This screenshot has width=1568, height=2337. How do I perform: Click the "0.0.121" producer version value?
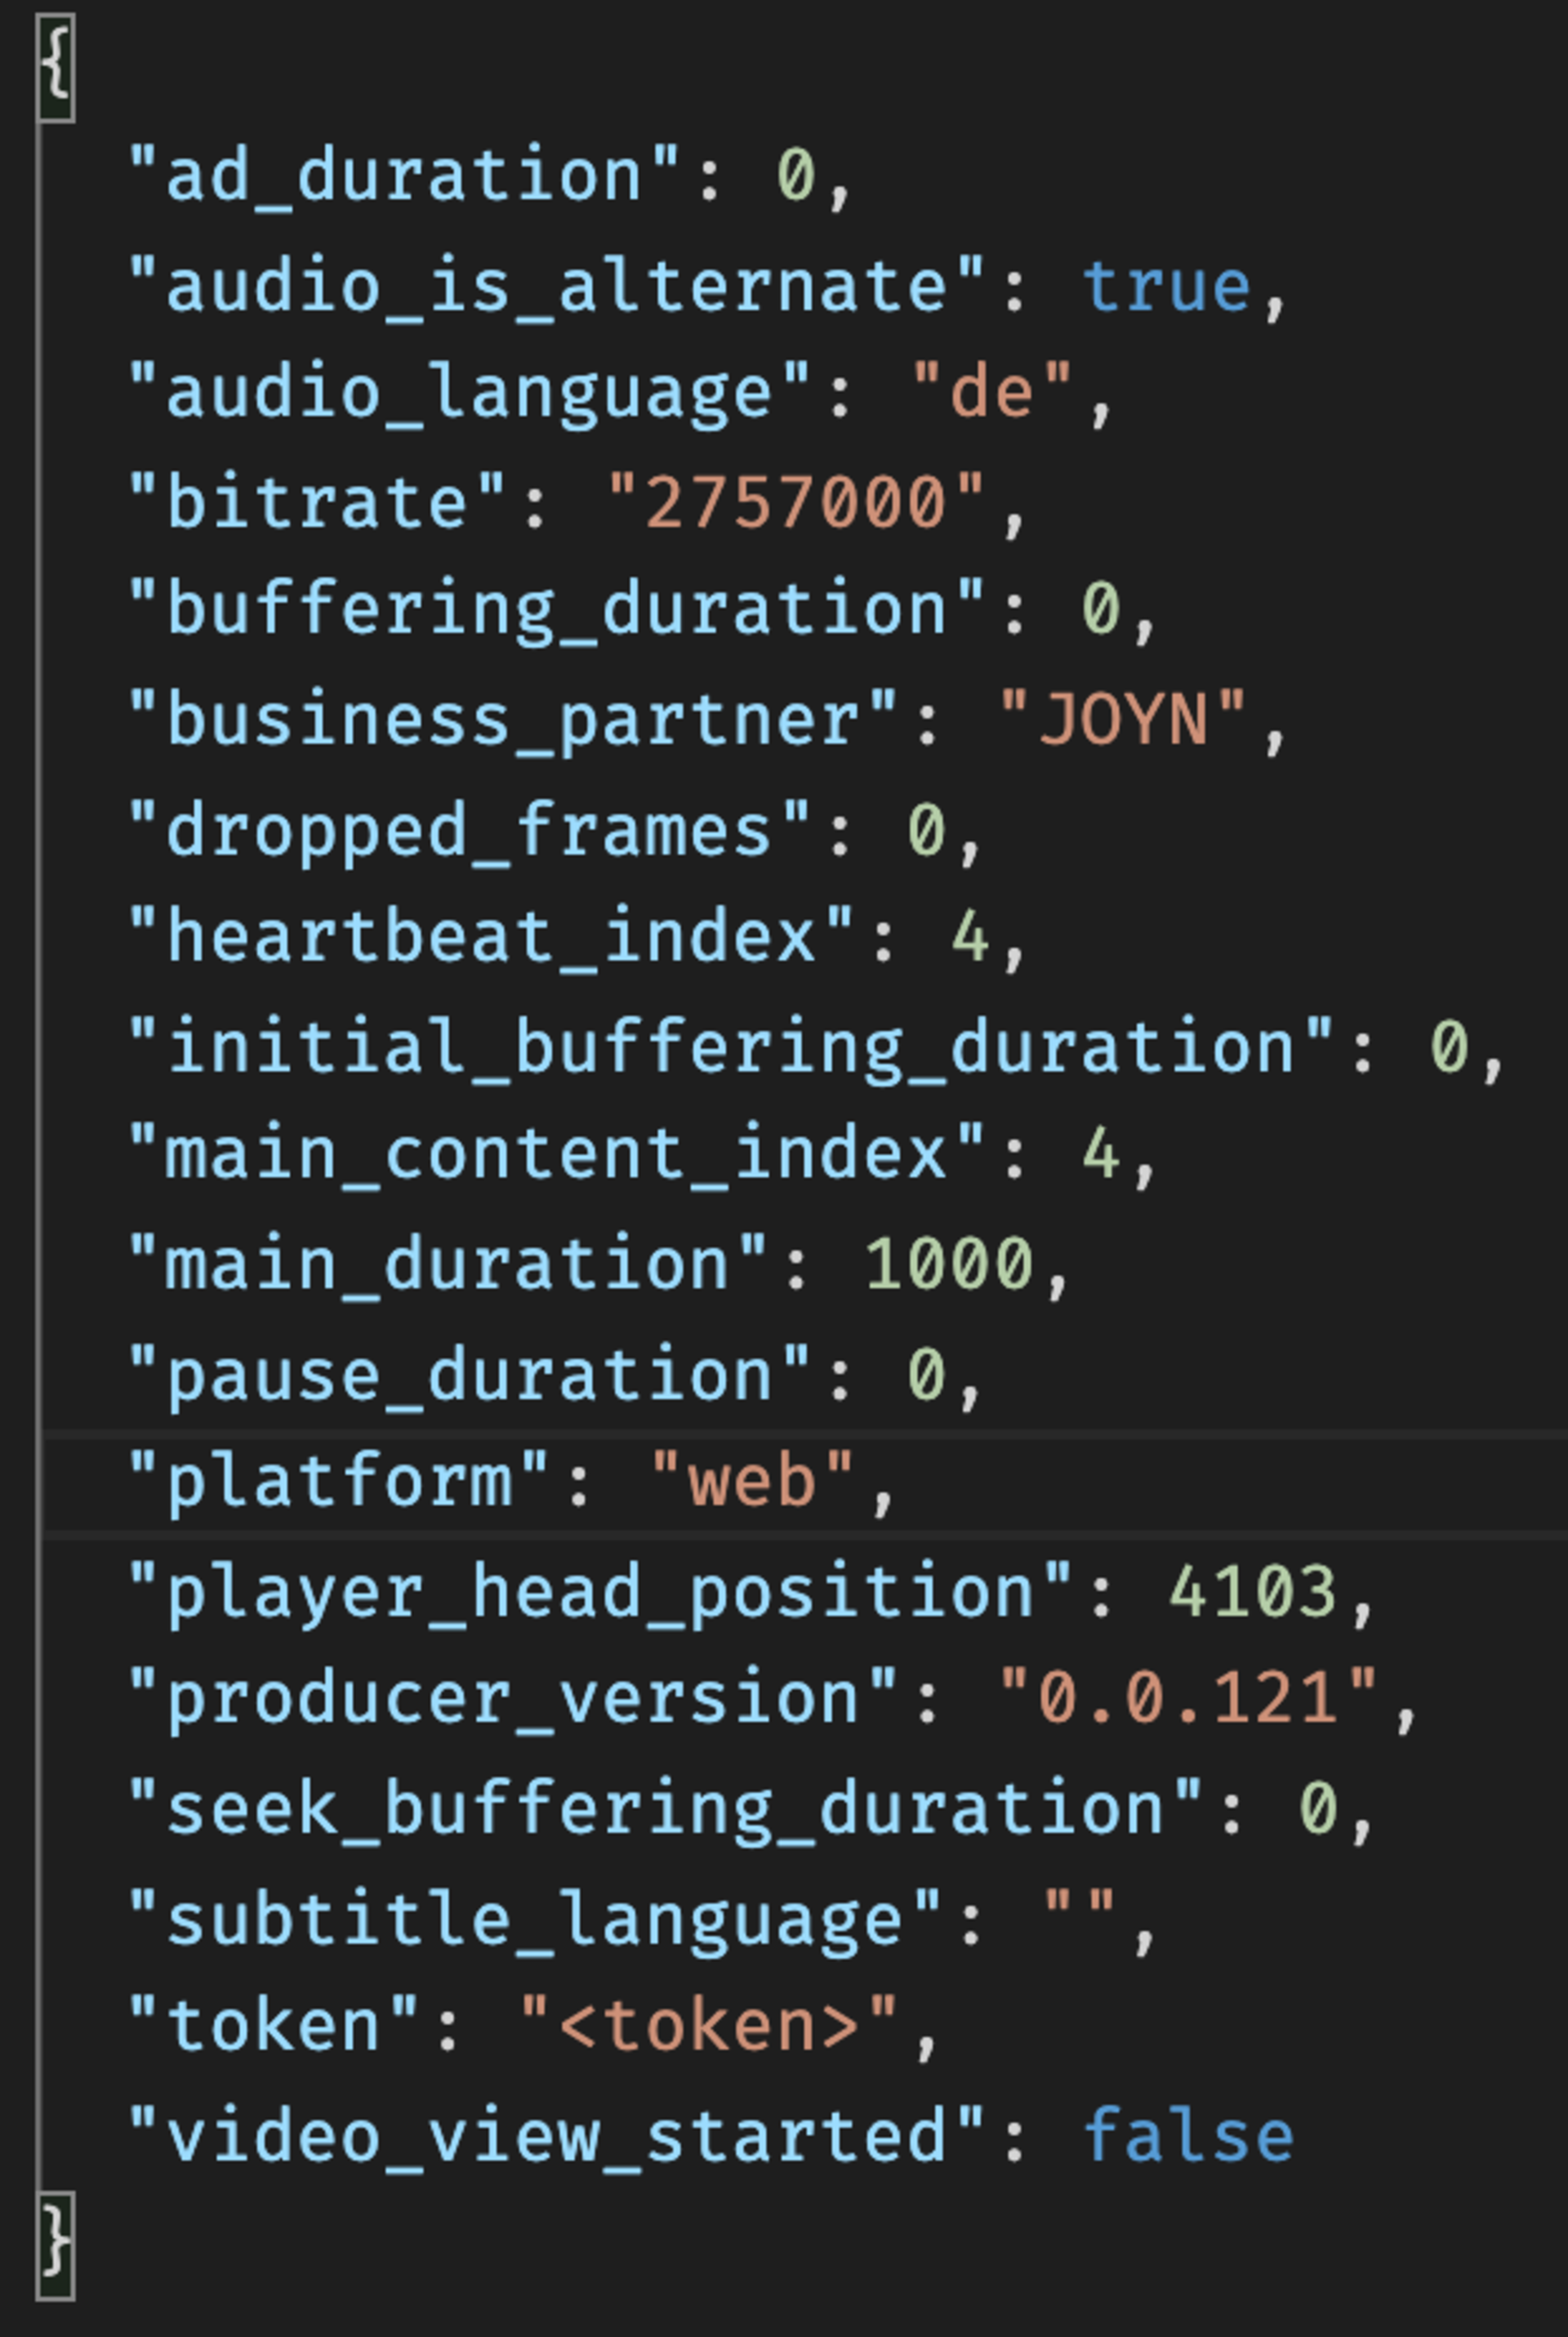pyautogui.click(x=1188, y=1700)
